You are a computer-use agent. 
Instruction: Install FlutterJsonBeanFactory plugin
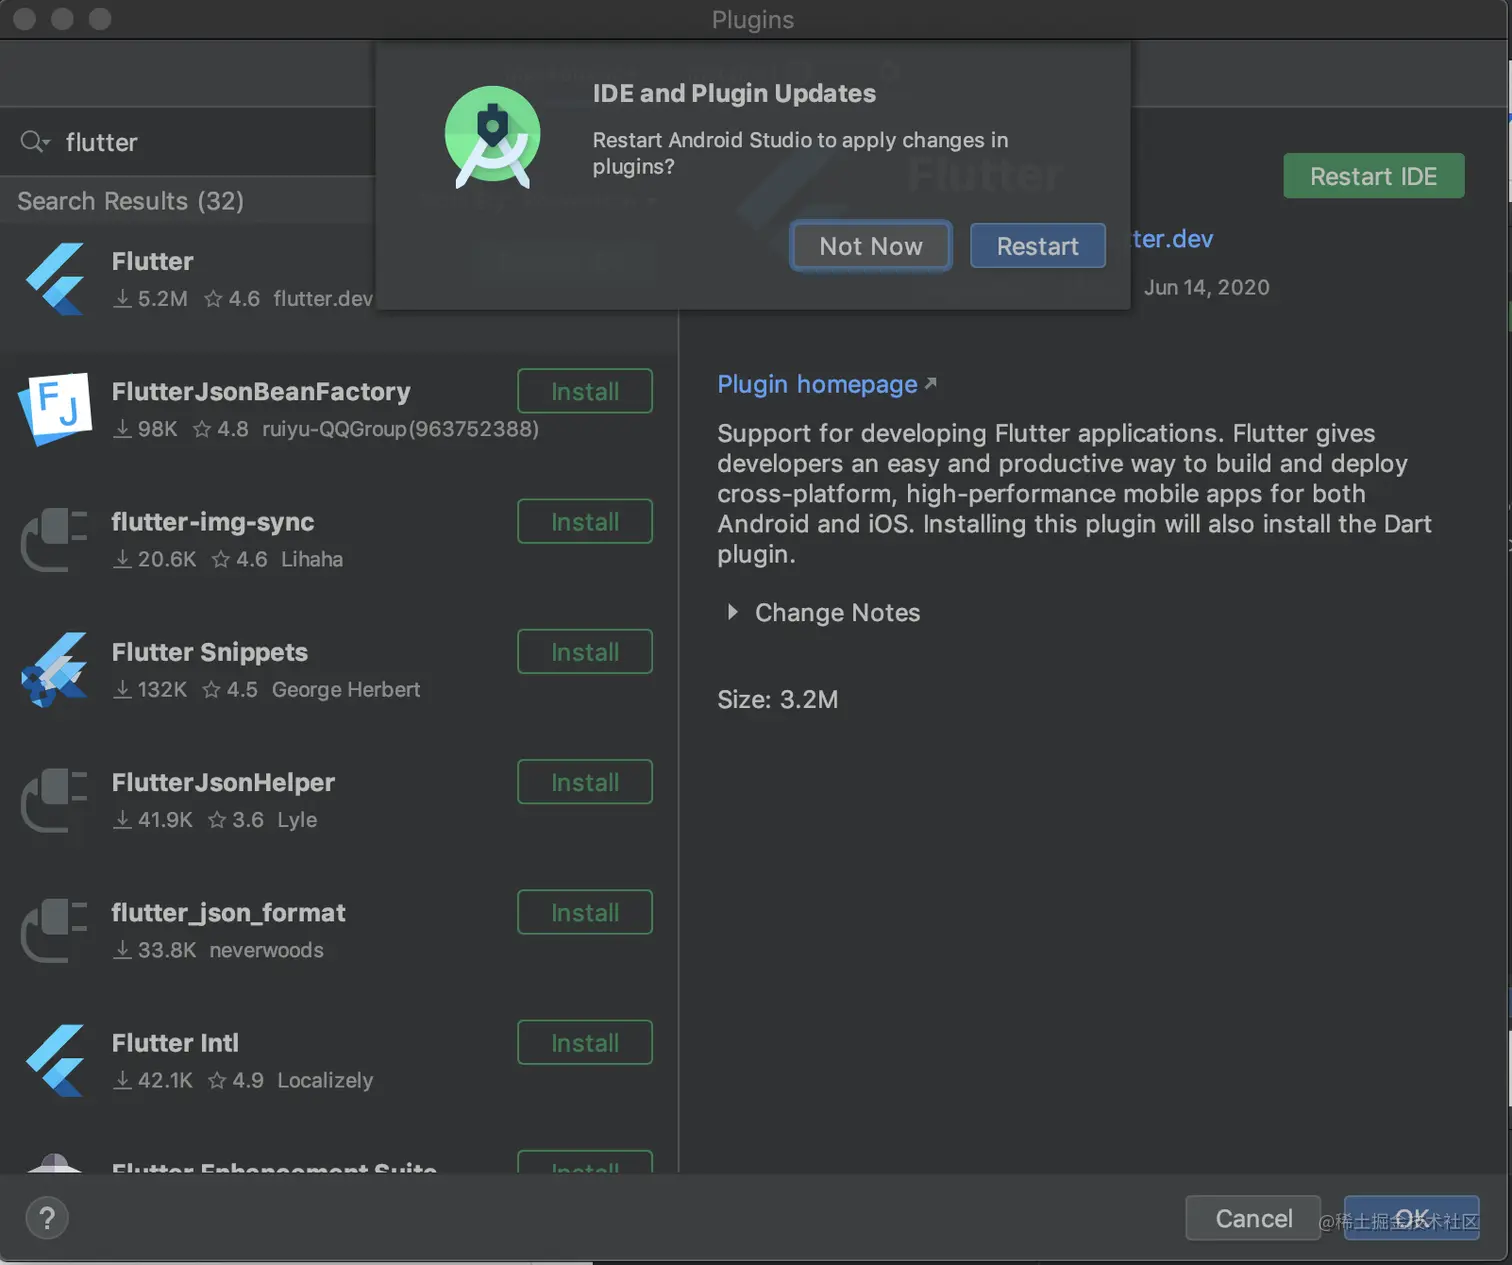[x=585, y=391]
